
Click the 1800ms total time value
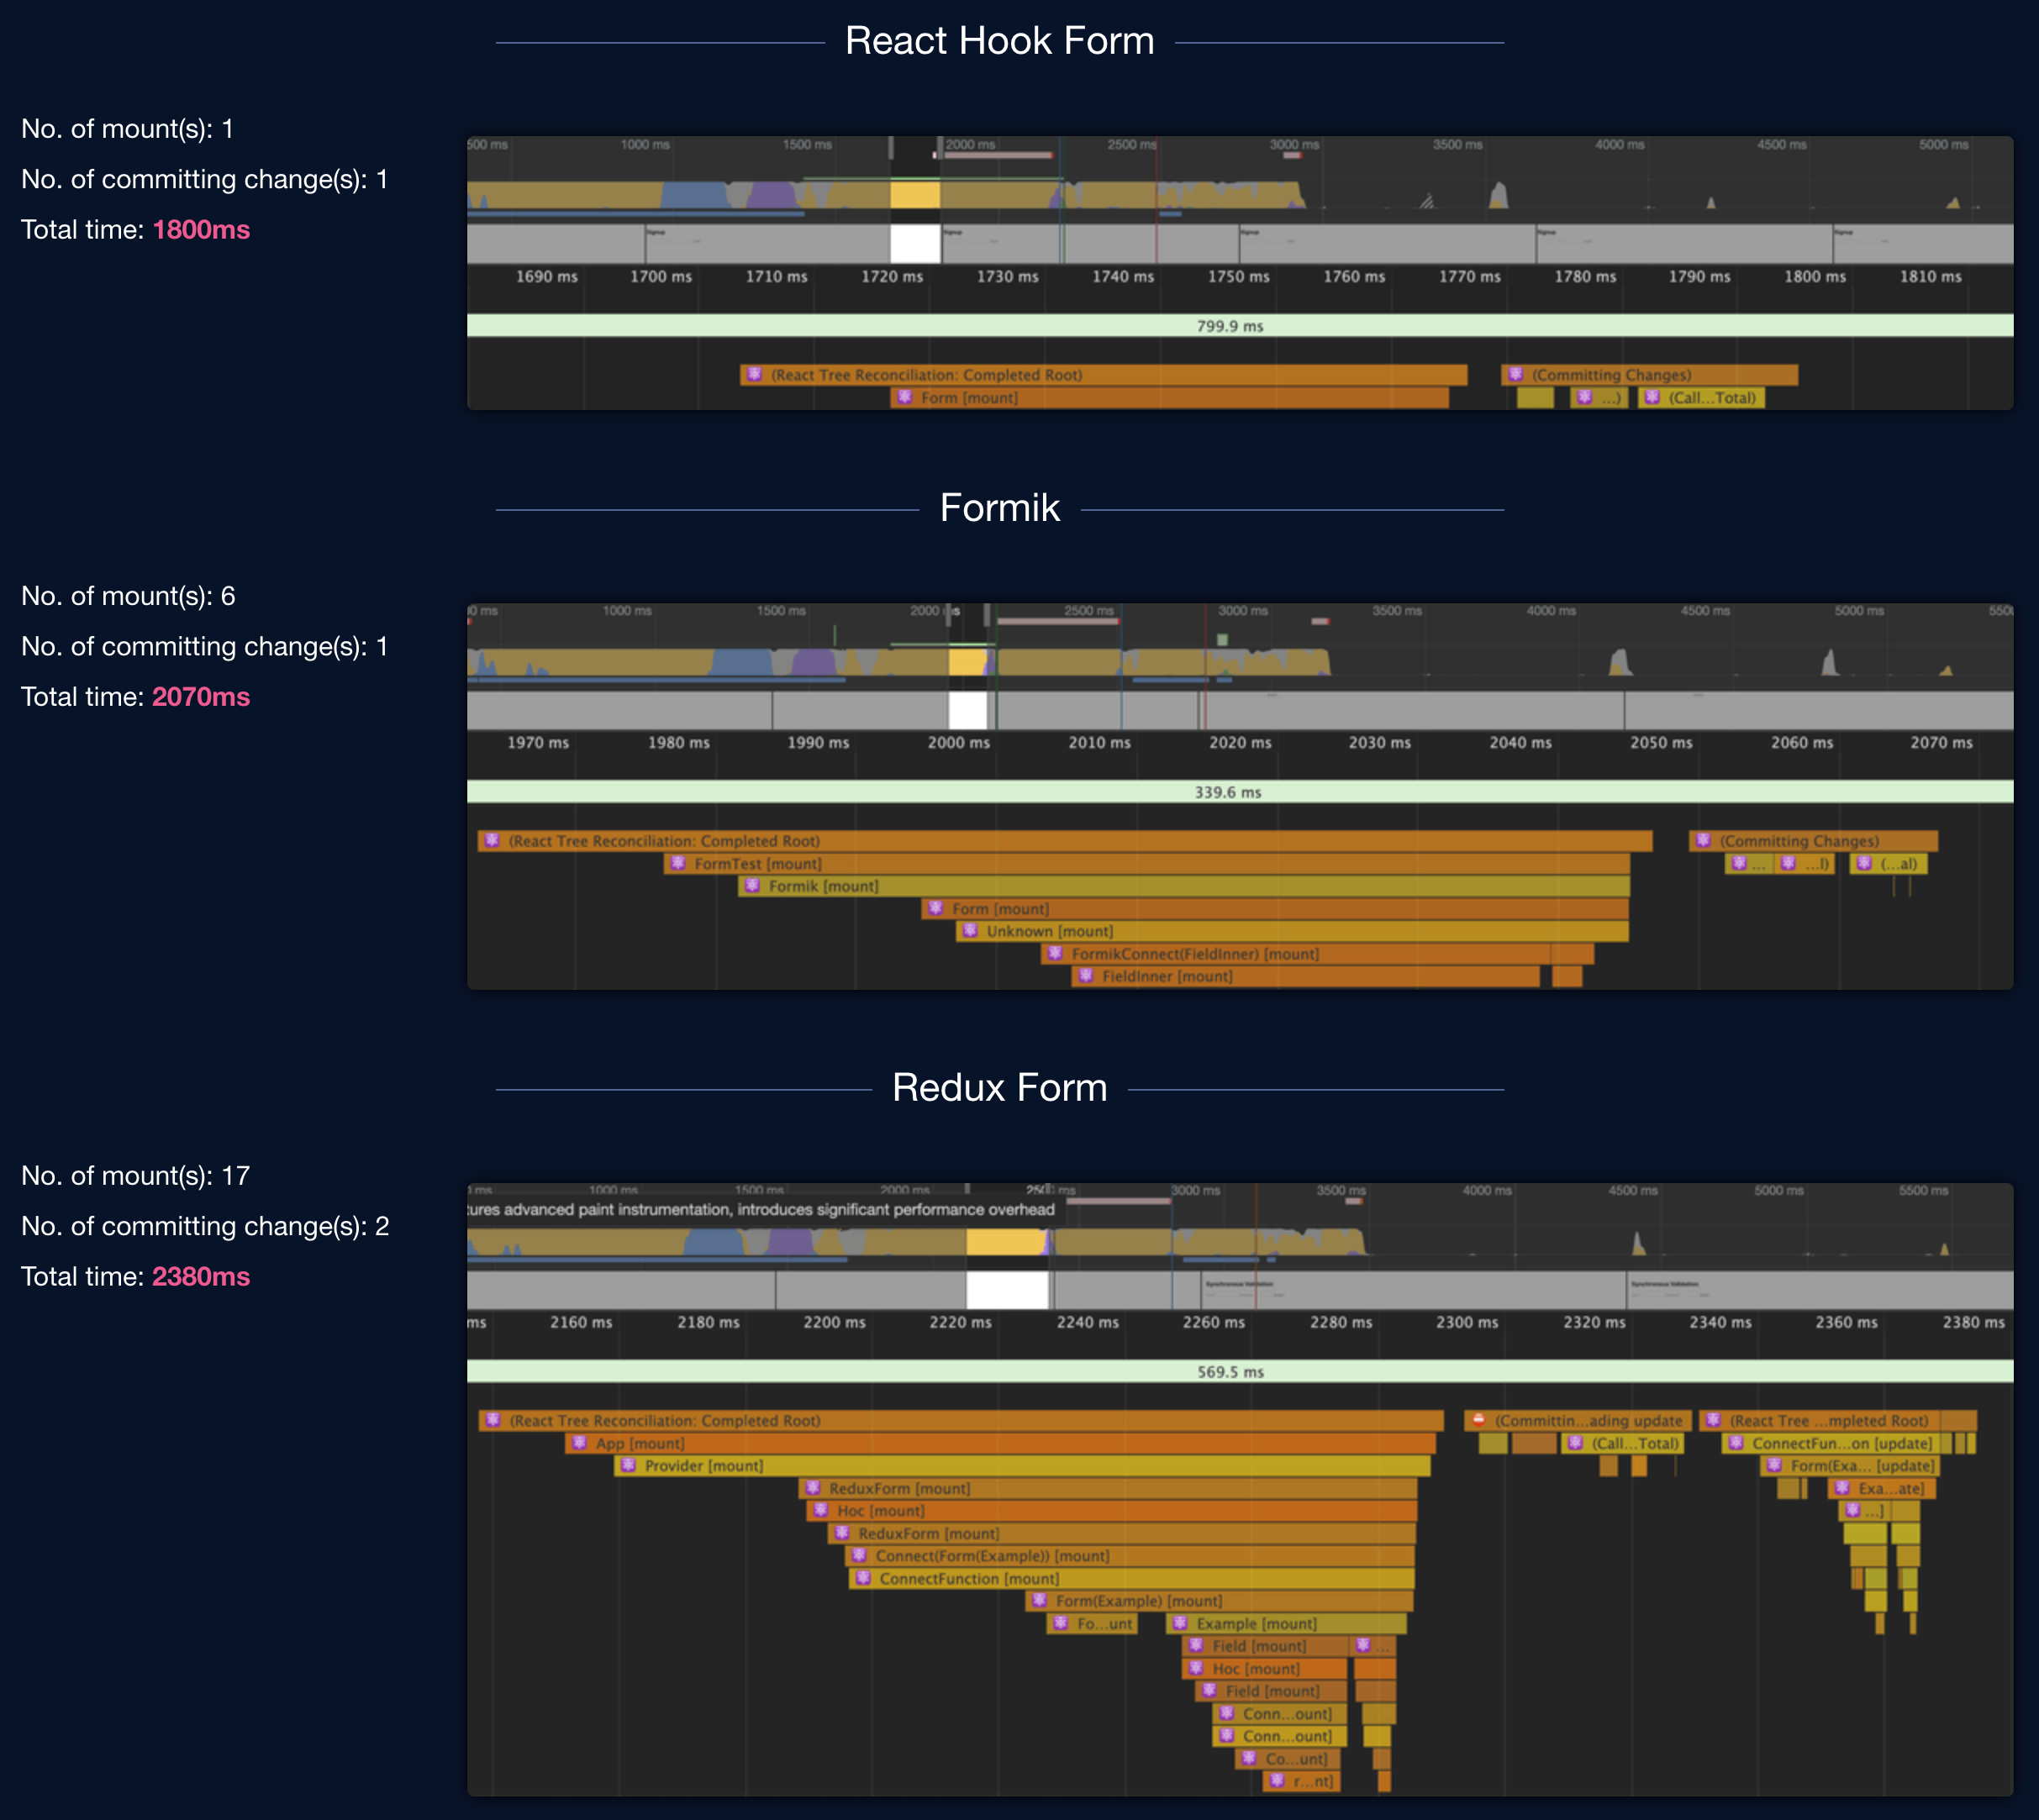(x=201, y=230)
